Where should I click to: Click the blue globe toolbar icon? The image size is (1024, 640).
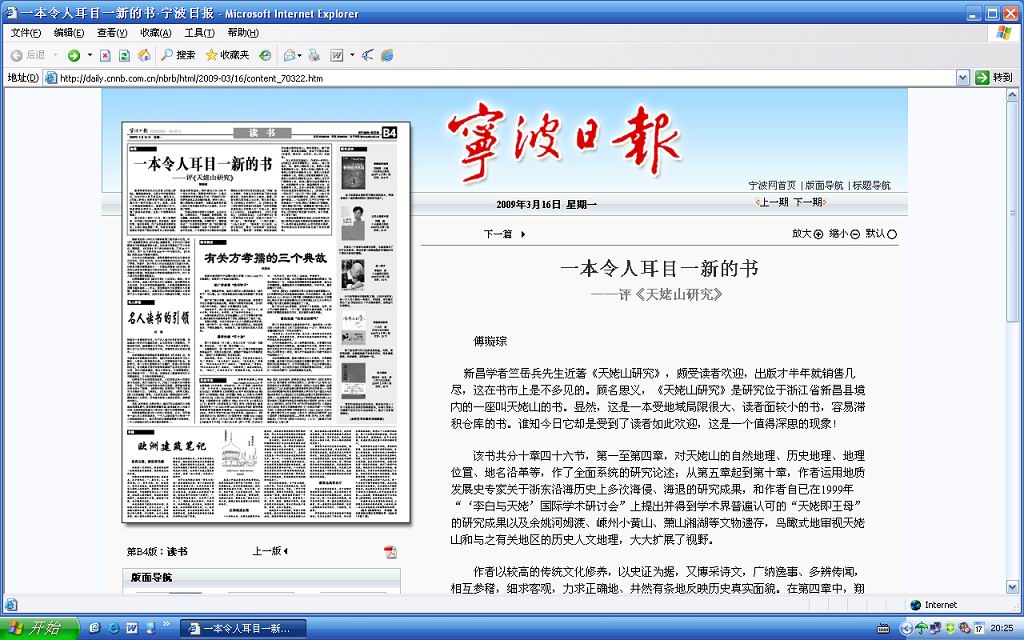(387, 56)
